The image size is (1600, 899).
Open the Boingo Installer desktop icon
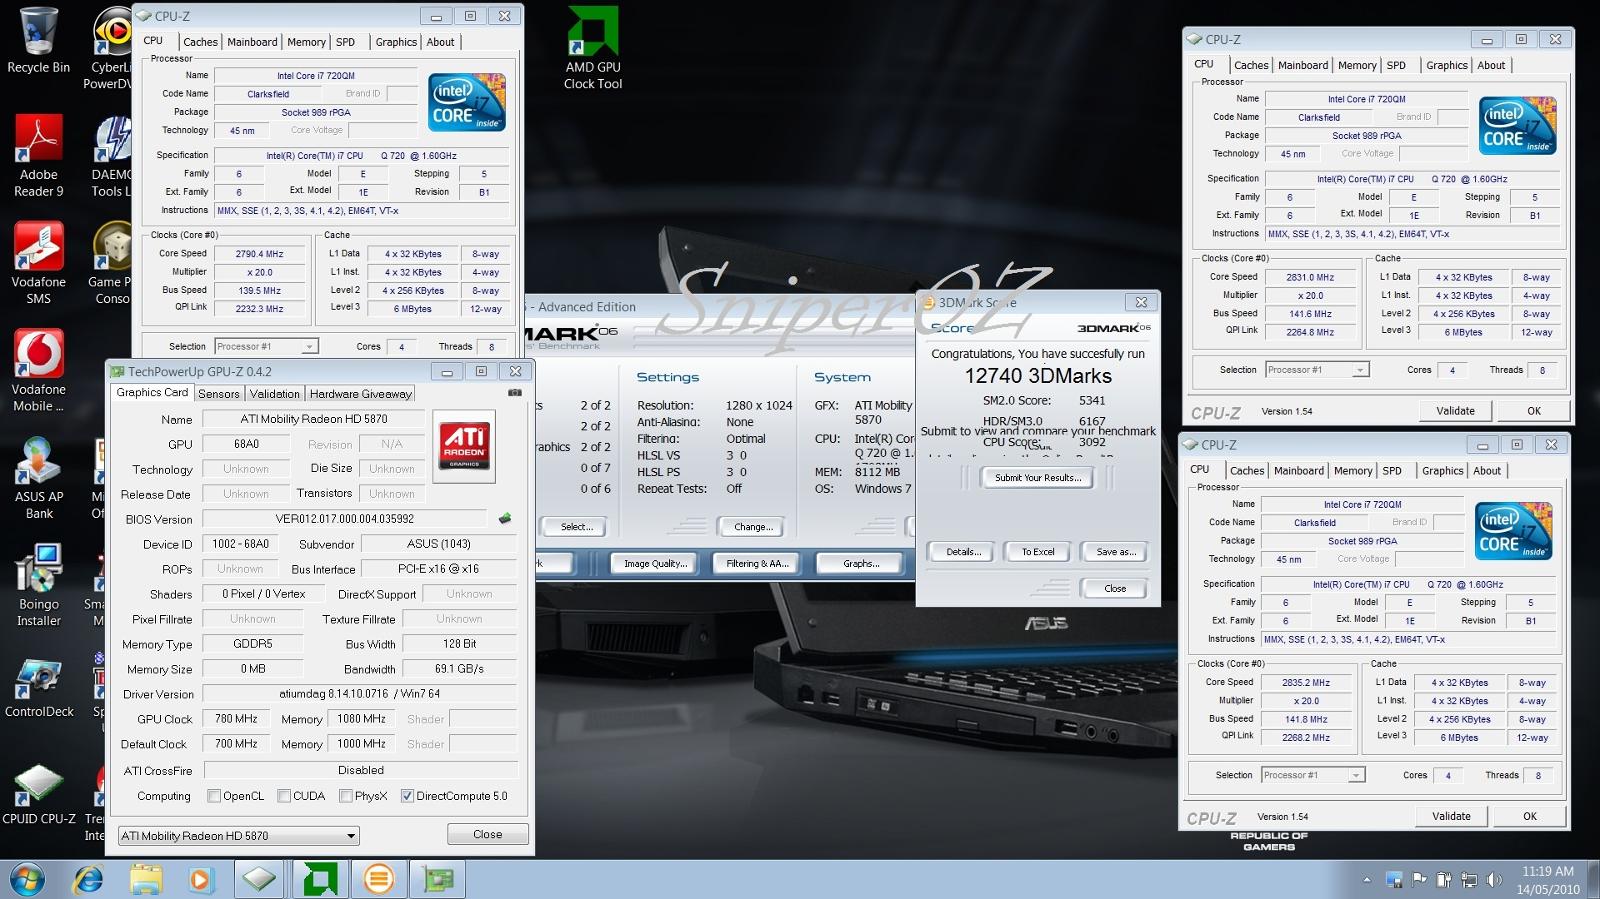tap(38, 585)
